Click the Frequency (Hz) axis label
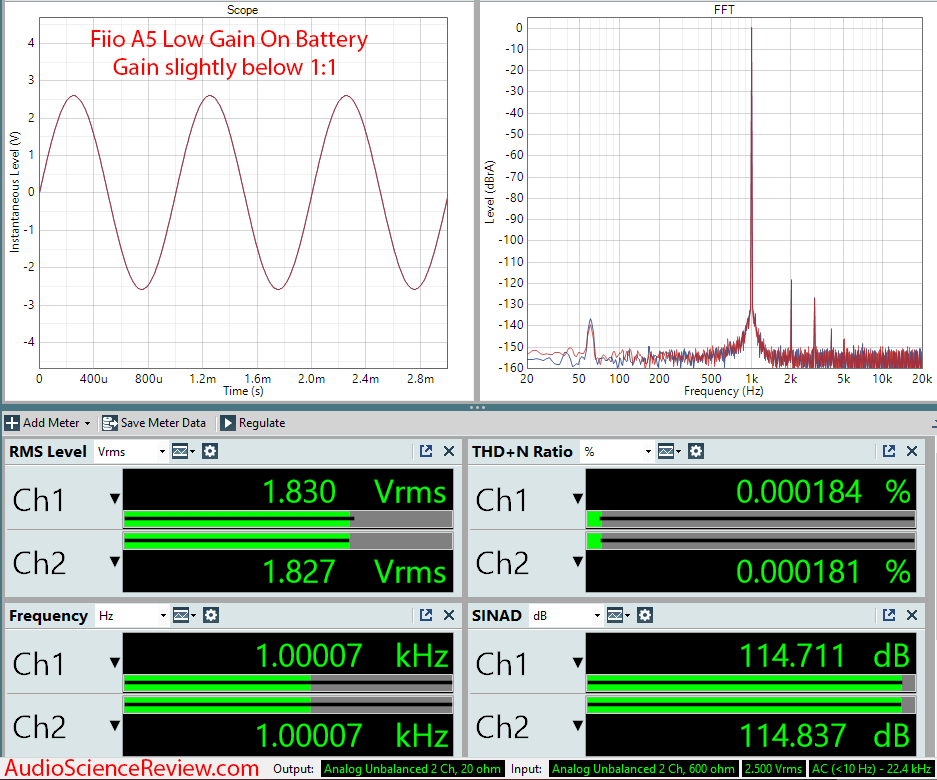This screenshot has width=937, height=780. [724, 391]
